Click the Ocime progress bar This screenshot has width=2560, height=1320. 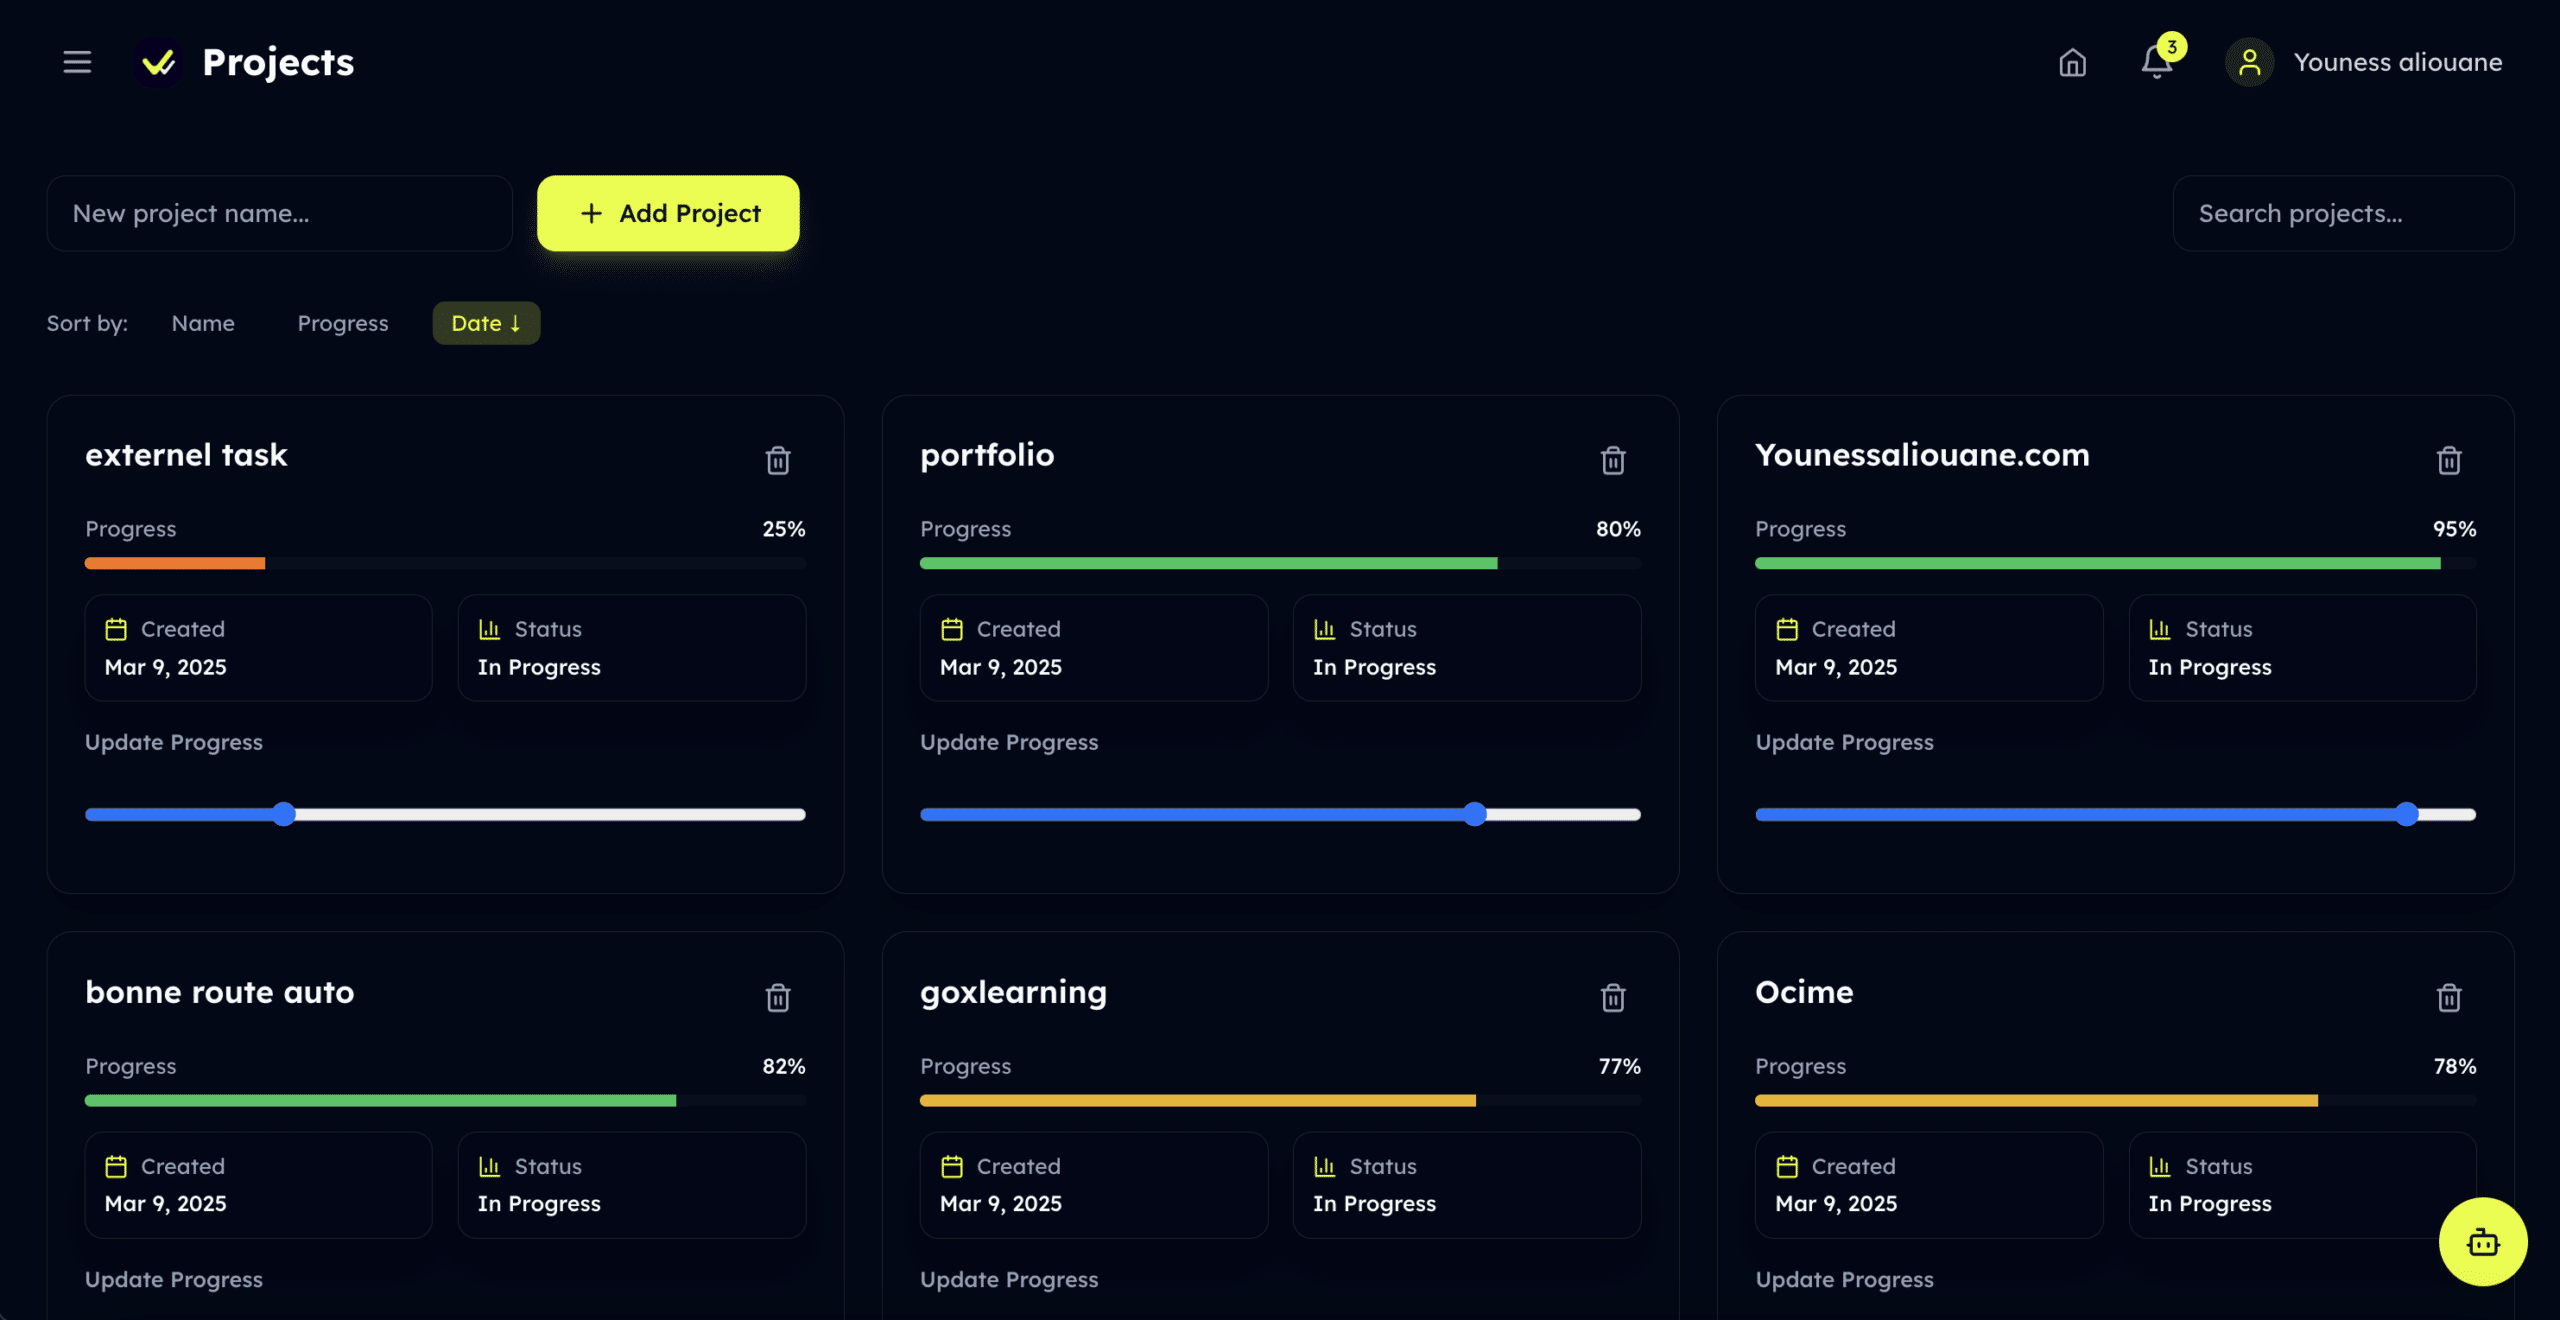coord(2115,1100)
